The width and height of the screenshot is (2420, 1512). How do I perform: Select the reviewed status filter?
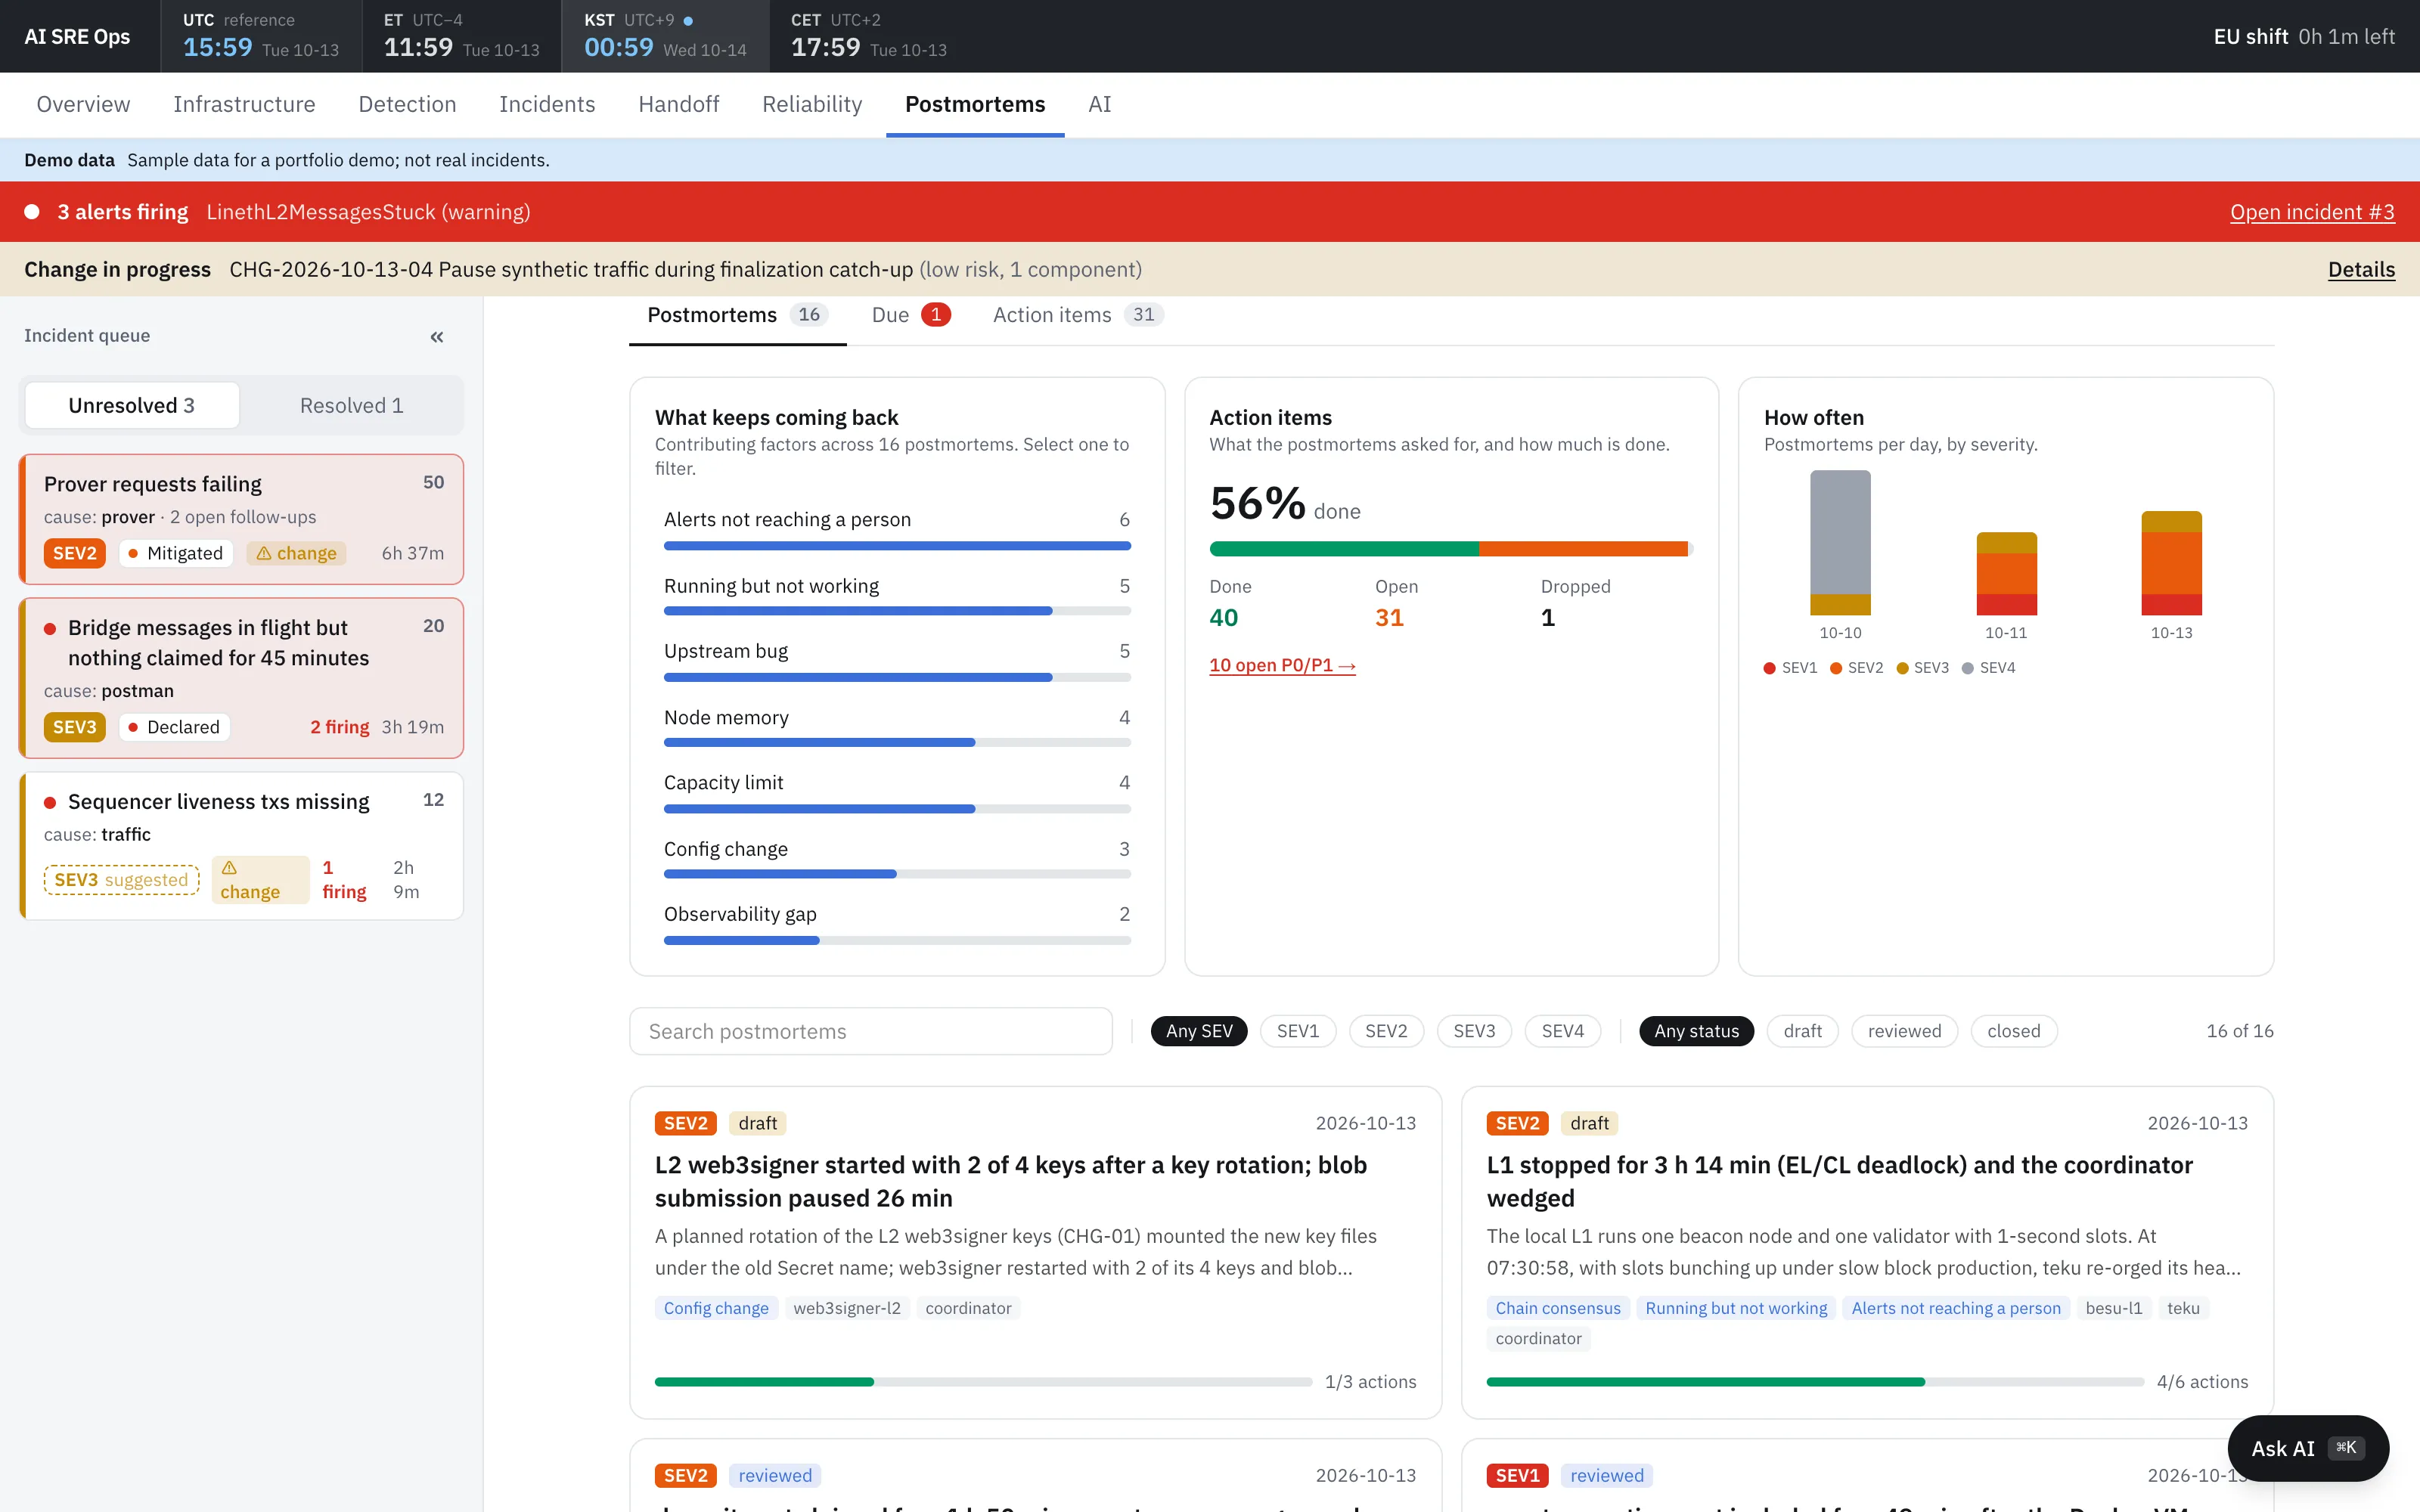point(1904,1031)
